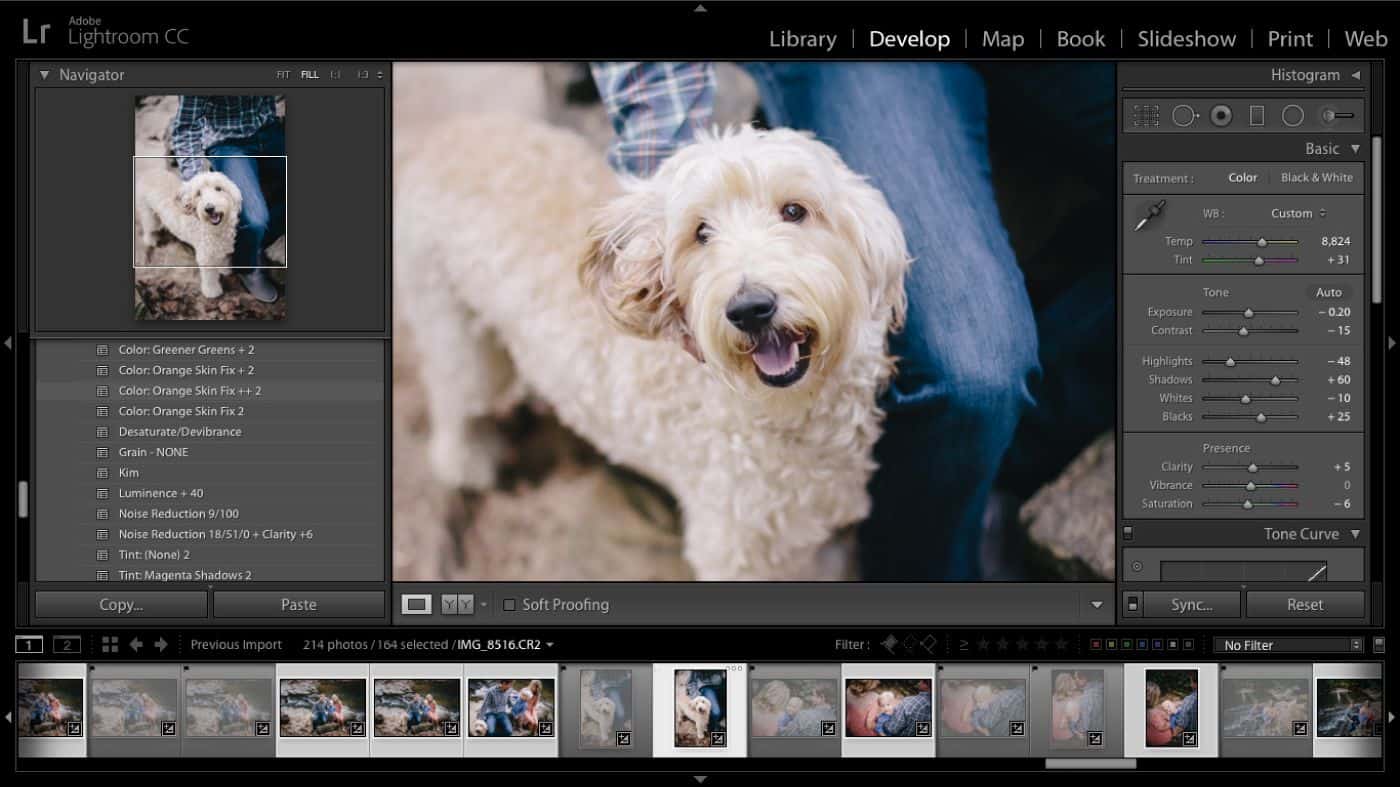
Task: Filter by flagged photos flag icon
Action: tap(889, 645)
